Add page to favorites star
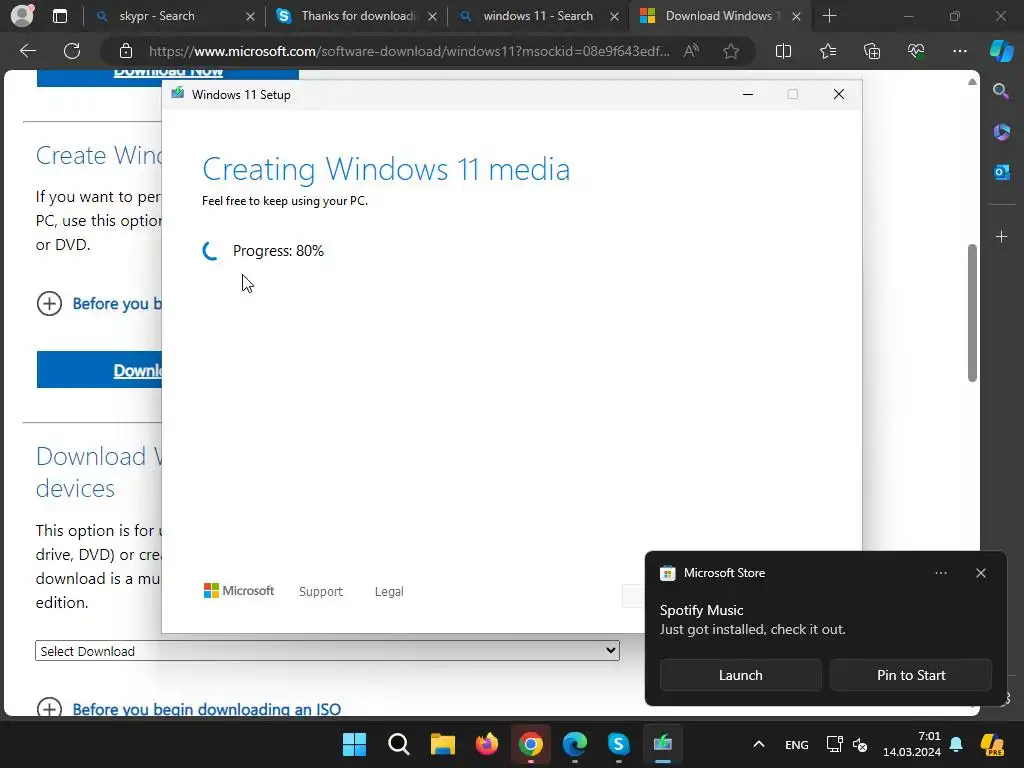This screenshot has height=768, width=1024. (731, 51)
